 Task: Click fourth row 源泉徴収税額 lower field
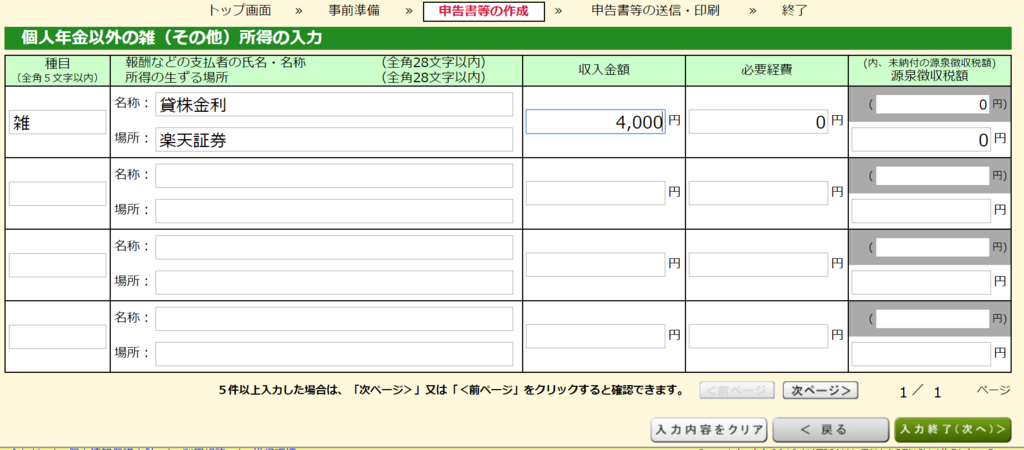pyautogui.click(x=921, y=353)
